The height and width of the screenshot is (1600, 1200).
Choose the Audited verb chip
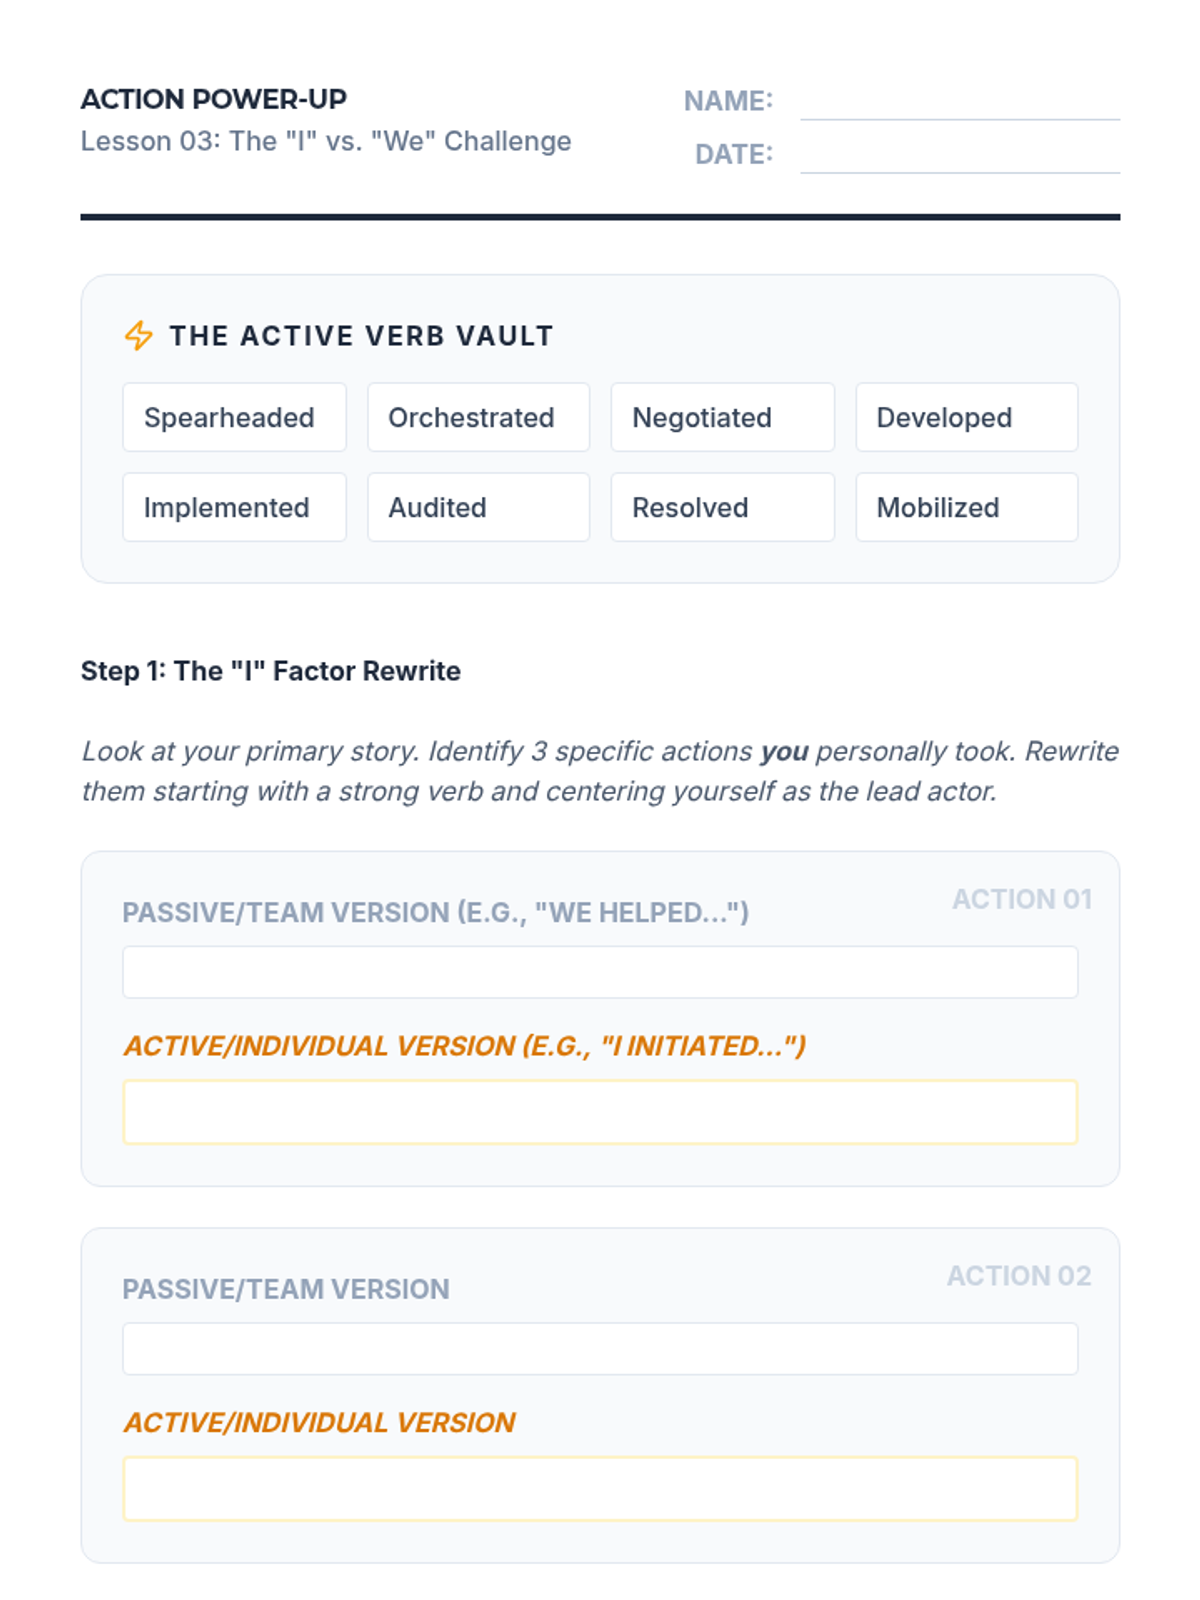point(478,507)
